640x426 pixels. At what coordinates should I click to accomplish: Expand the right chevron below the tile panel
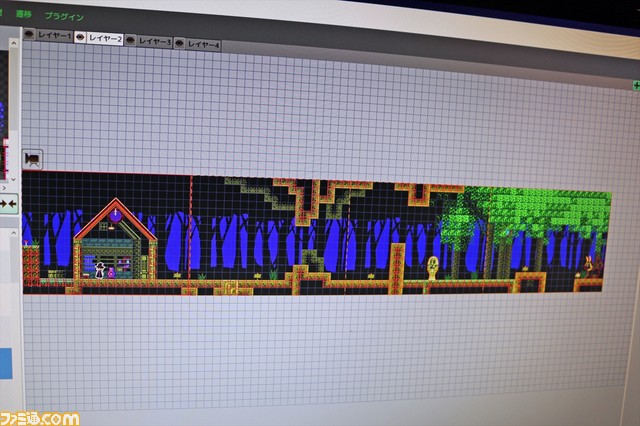[x=4, y=188]
